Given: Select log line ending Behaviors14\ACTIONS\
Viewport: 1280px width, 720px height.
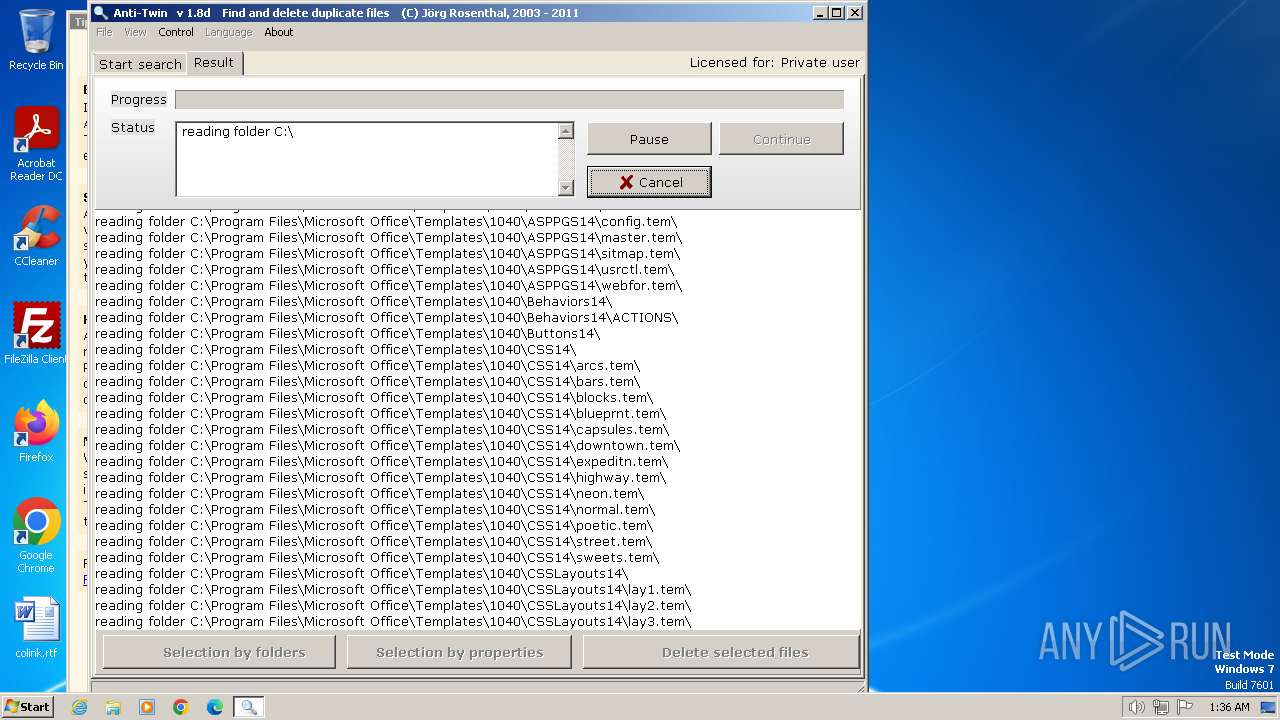Looking at the screenshot, I should pos(386,318).
